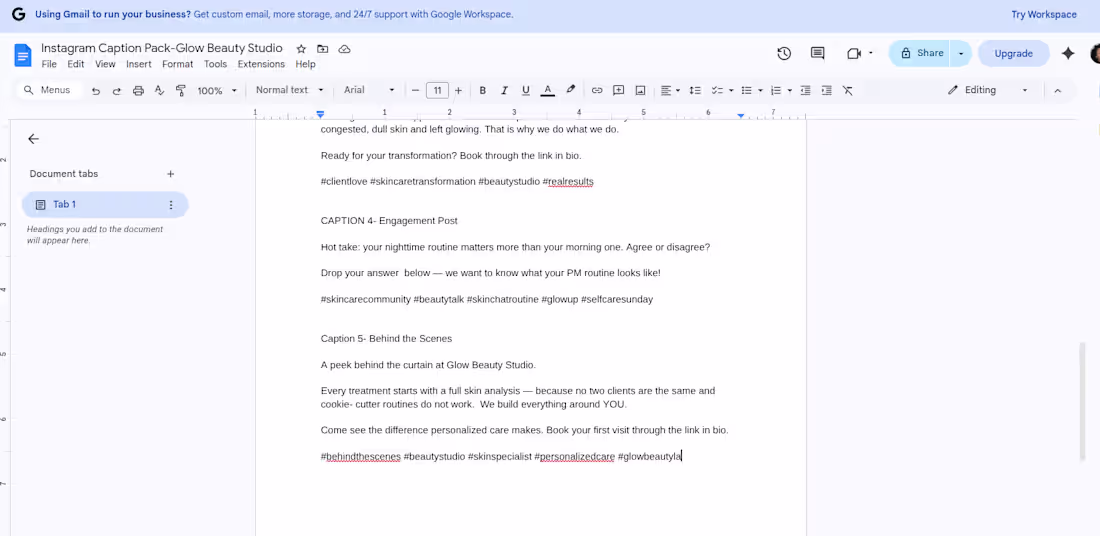The image size is (1100, 536).
Task: Open numbered list options arrow
Action: coord(790,91)
